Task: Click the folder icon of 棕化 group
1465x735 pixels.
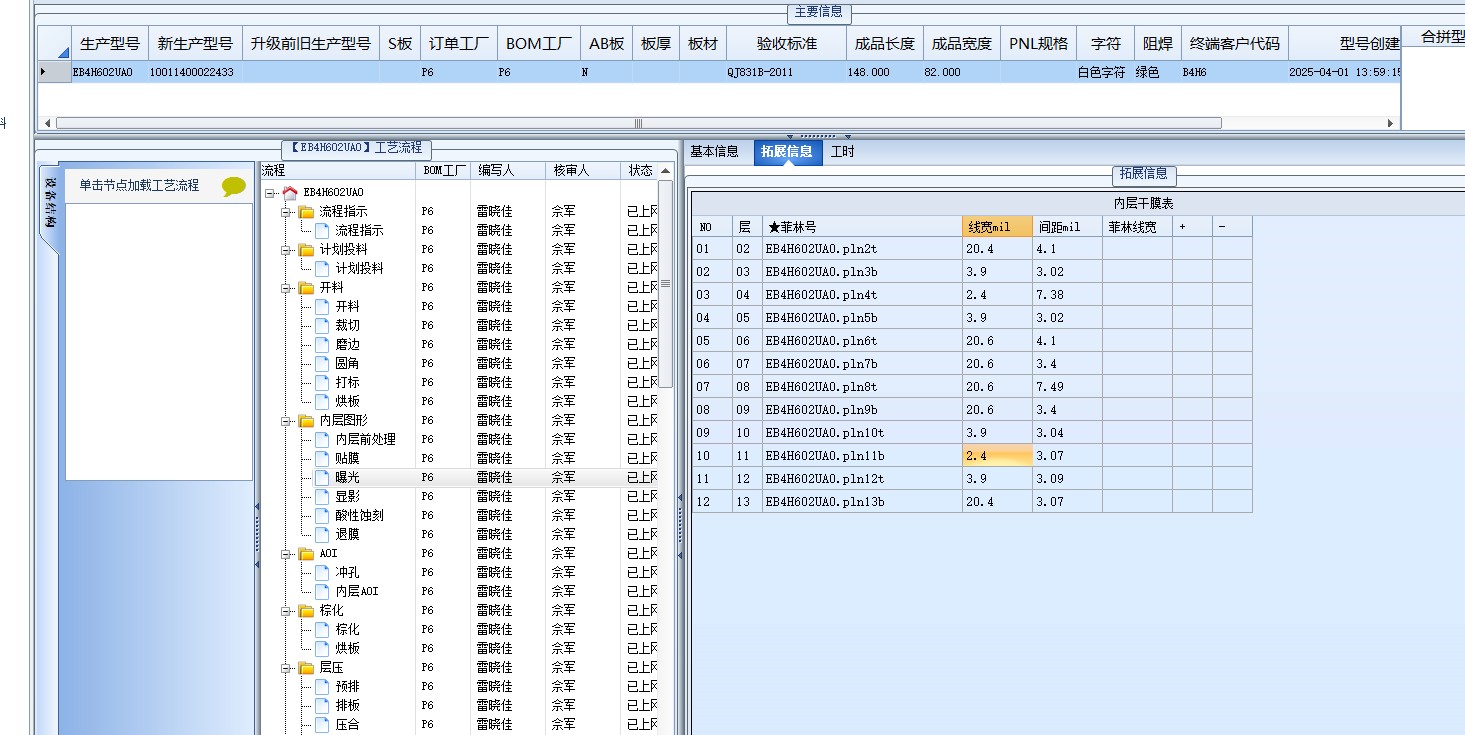Action: tap(306, 611)
